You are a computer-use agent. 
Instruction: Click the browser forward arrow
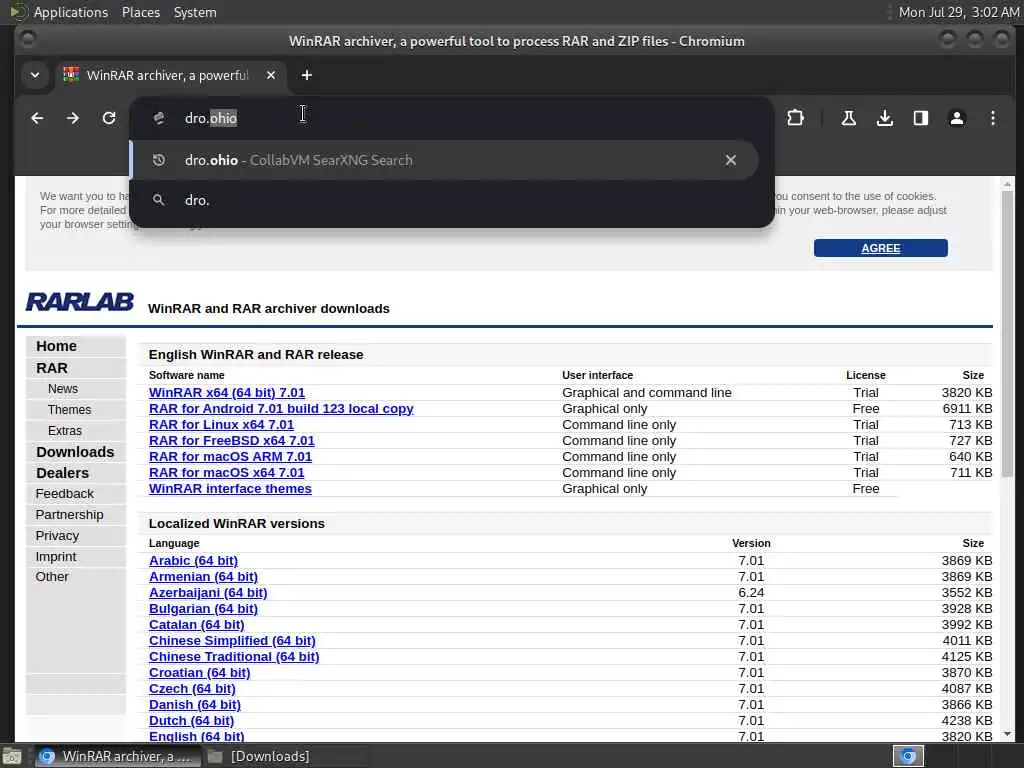pos(72,118)
